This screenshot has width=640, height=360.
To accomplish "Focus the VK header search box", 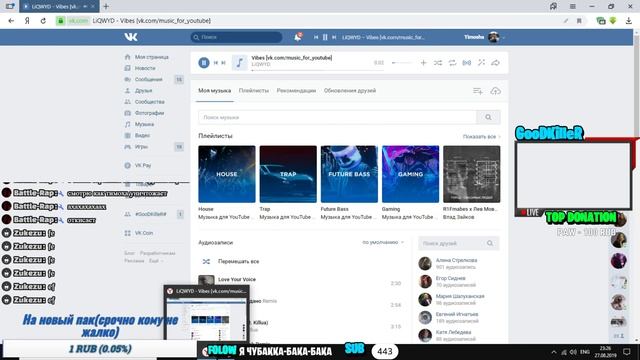I will (x=236, y=37).
